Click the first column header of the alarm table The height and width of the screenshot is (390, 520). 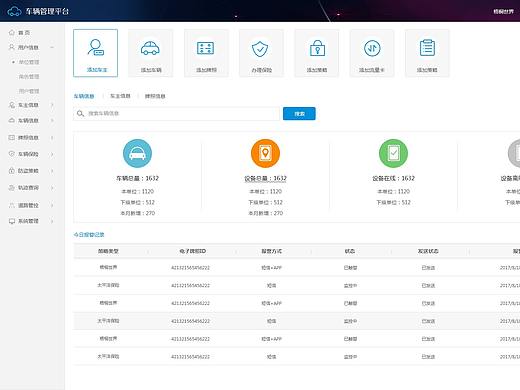click(108, 251)
